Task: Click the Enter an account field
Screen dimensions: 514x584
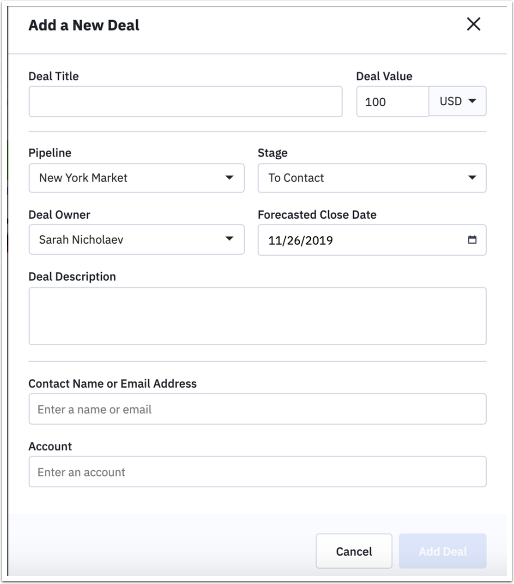Action: pos(258,472)
